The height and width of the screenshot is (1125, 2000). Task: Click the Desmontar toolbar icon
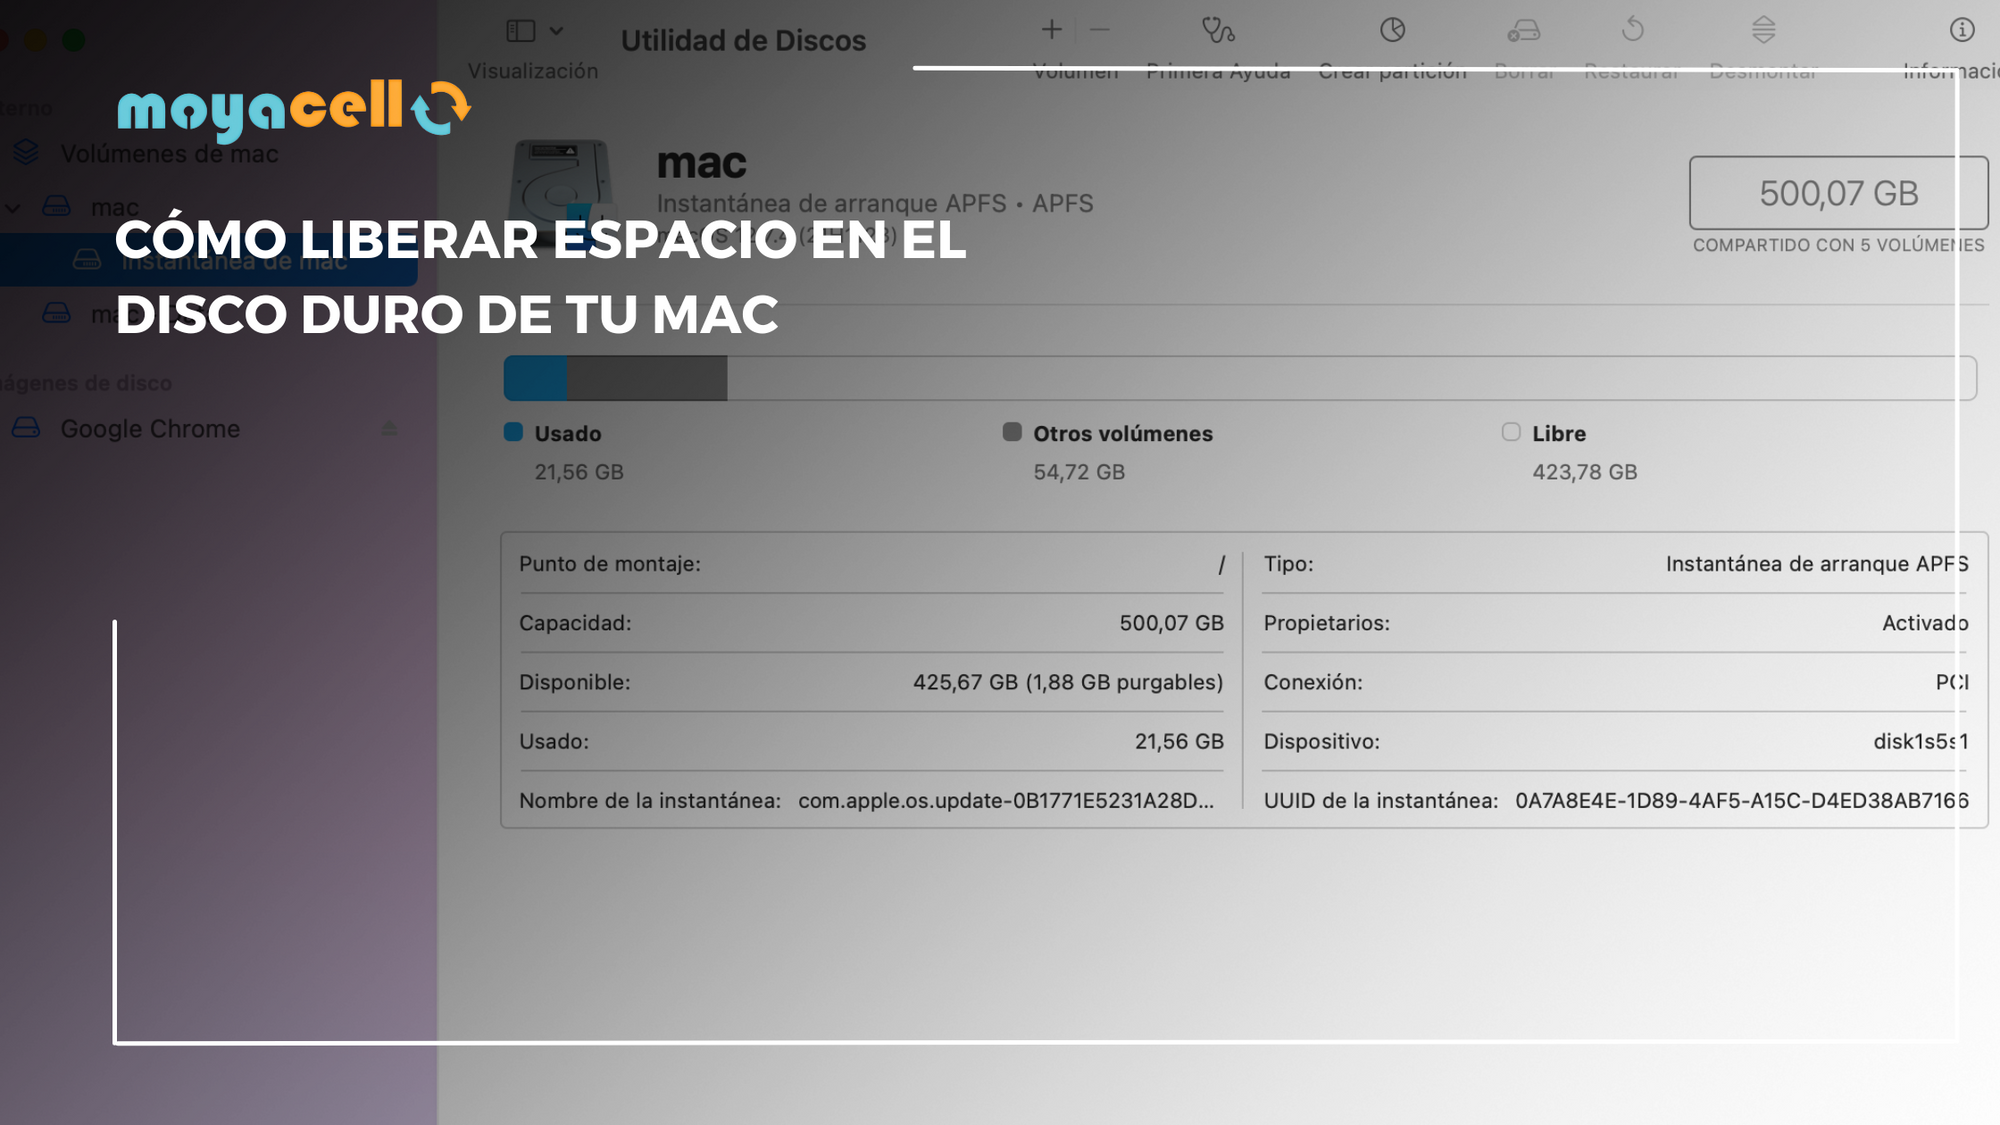[1764, 30]
